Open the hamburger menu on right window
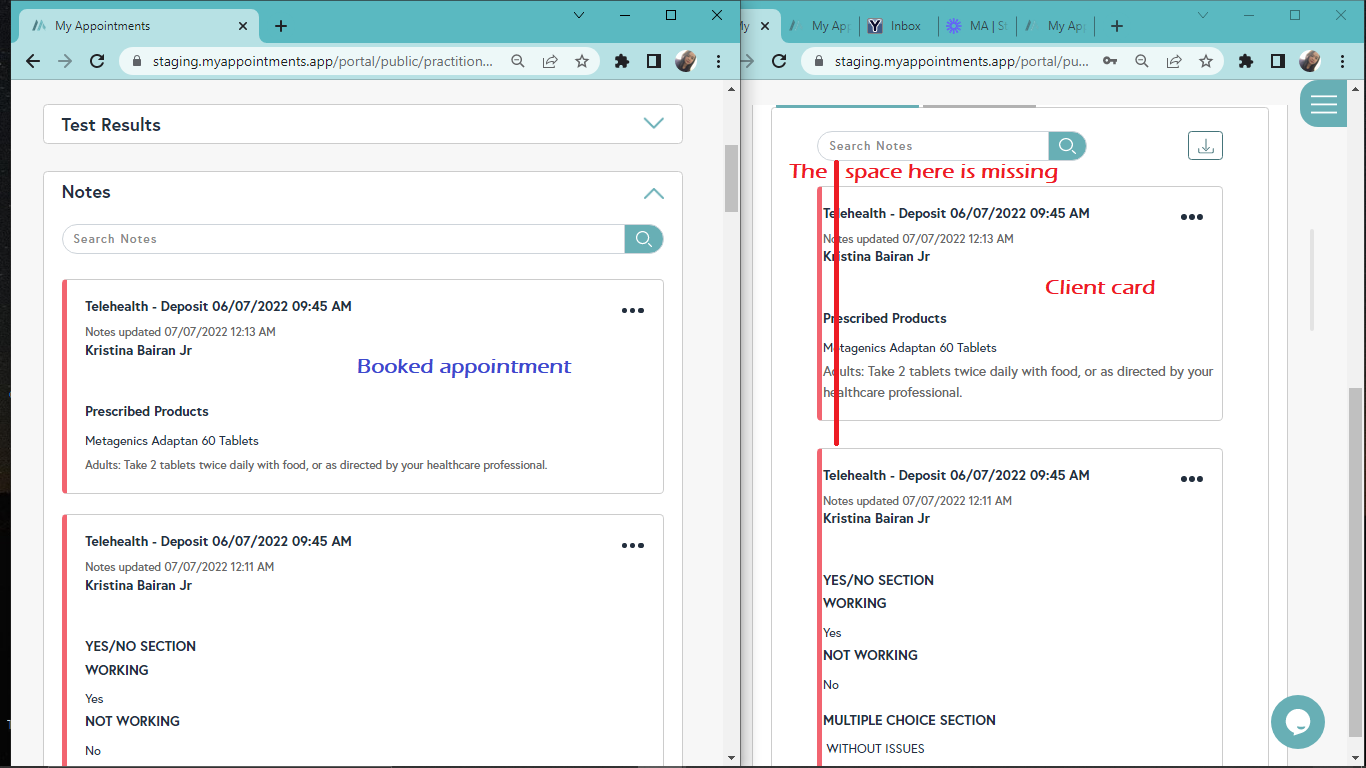This screenshot has width=1366, height=768. (1323, 104)
